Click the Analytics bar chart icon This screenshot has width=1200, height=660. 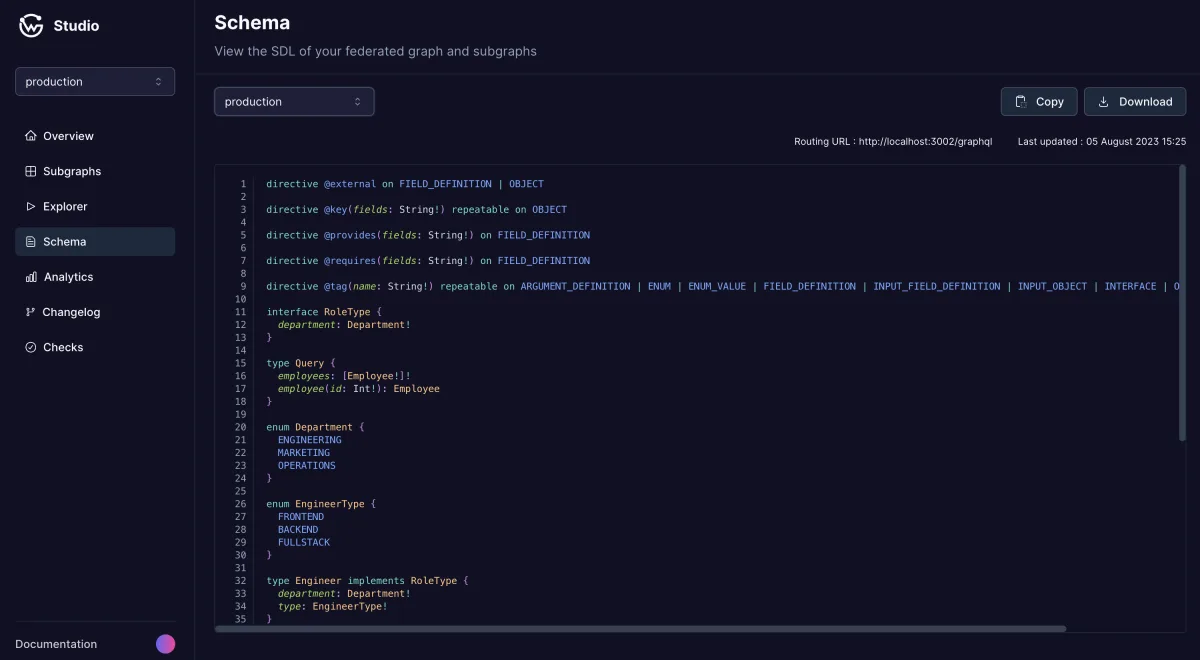(31, 277)
